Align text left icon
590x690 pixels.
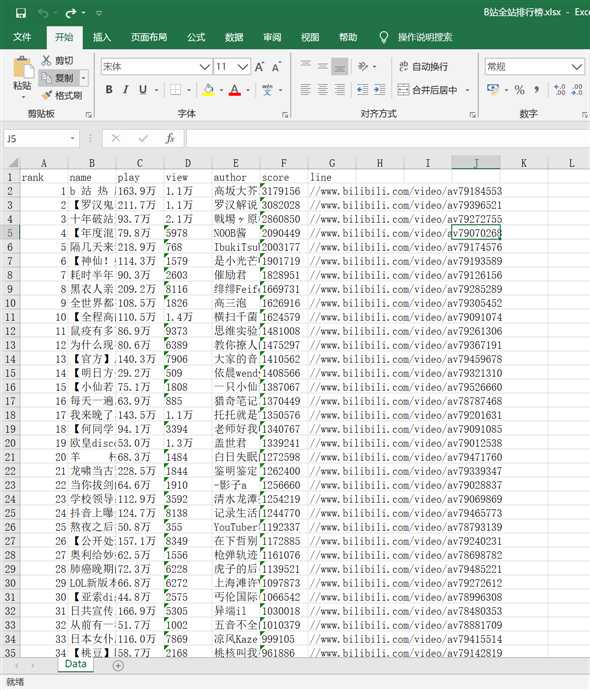pyautogui.click(x=305, y=90)
